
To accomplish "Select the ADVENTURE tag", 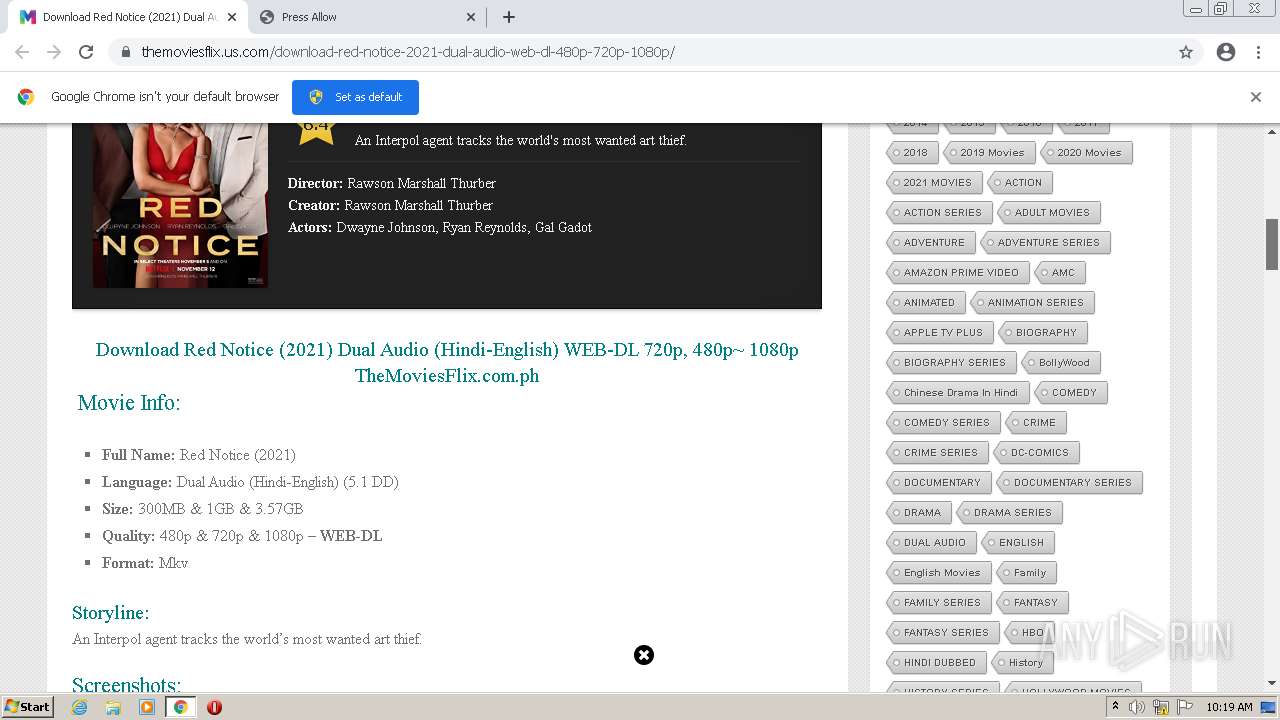I will 931,243.
